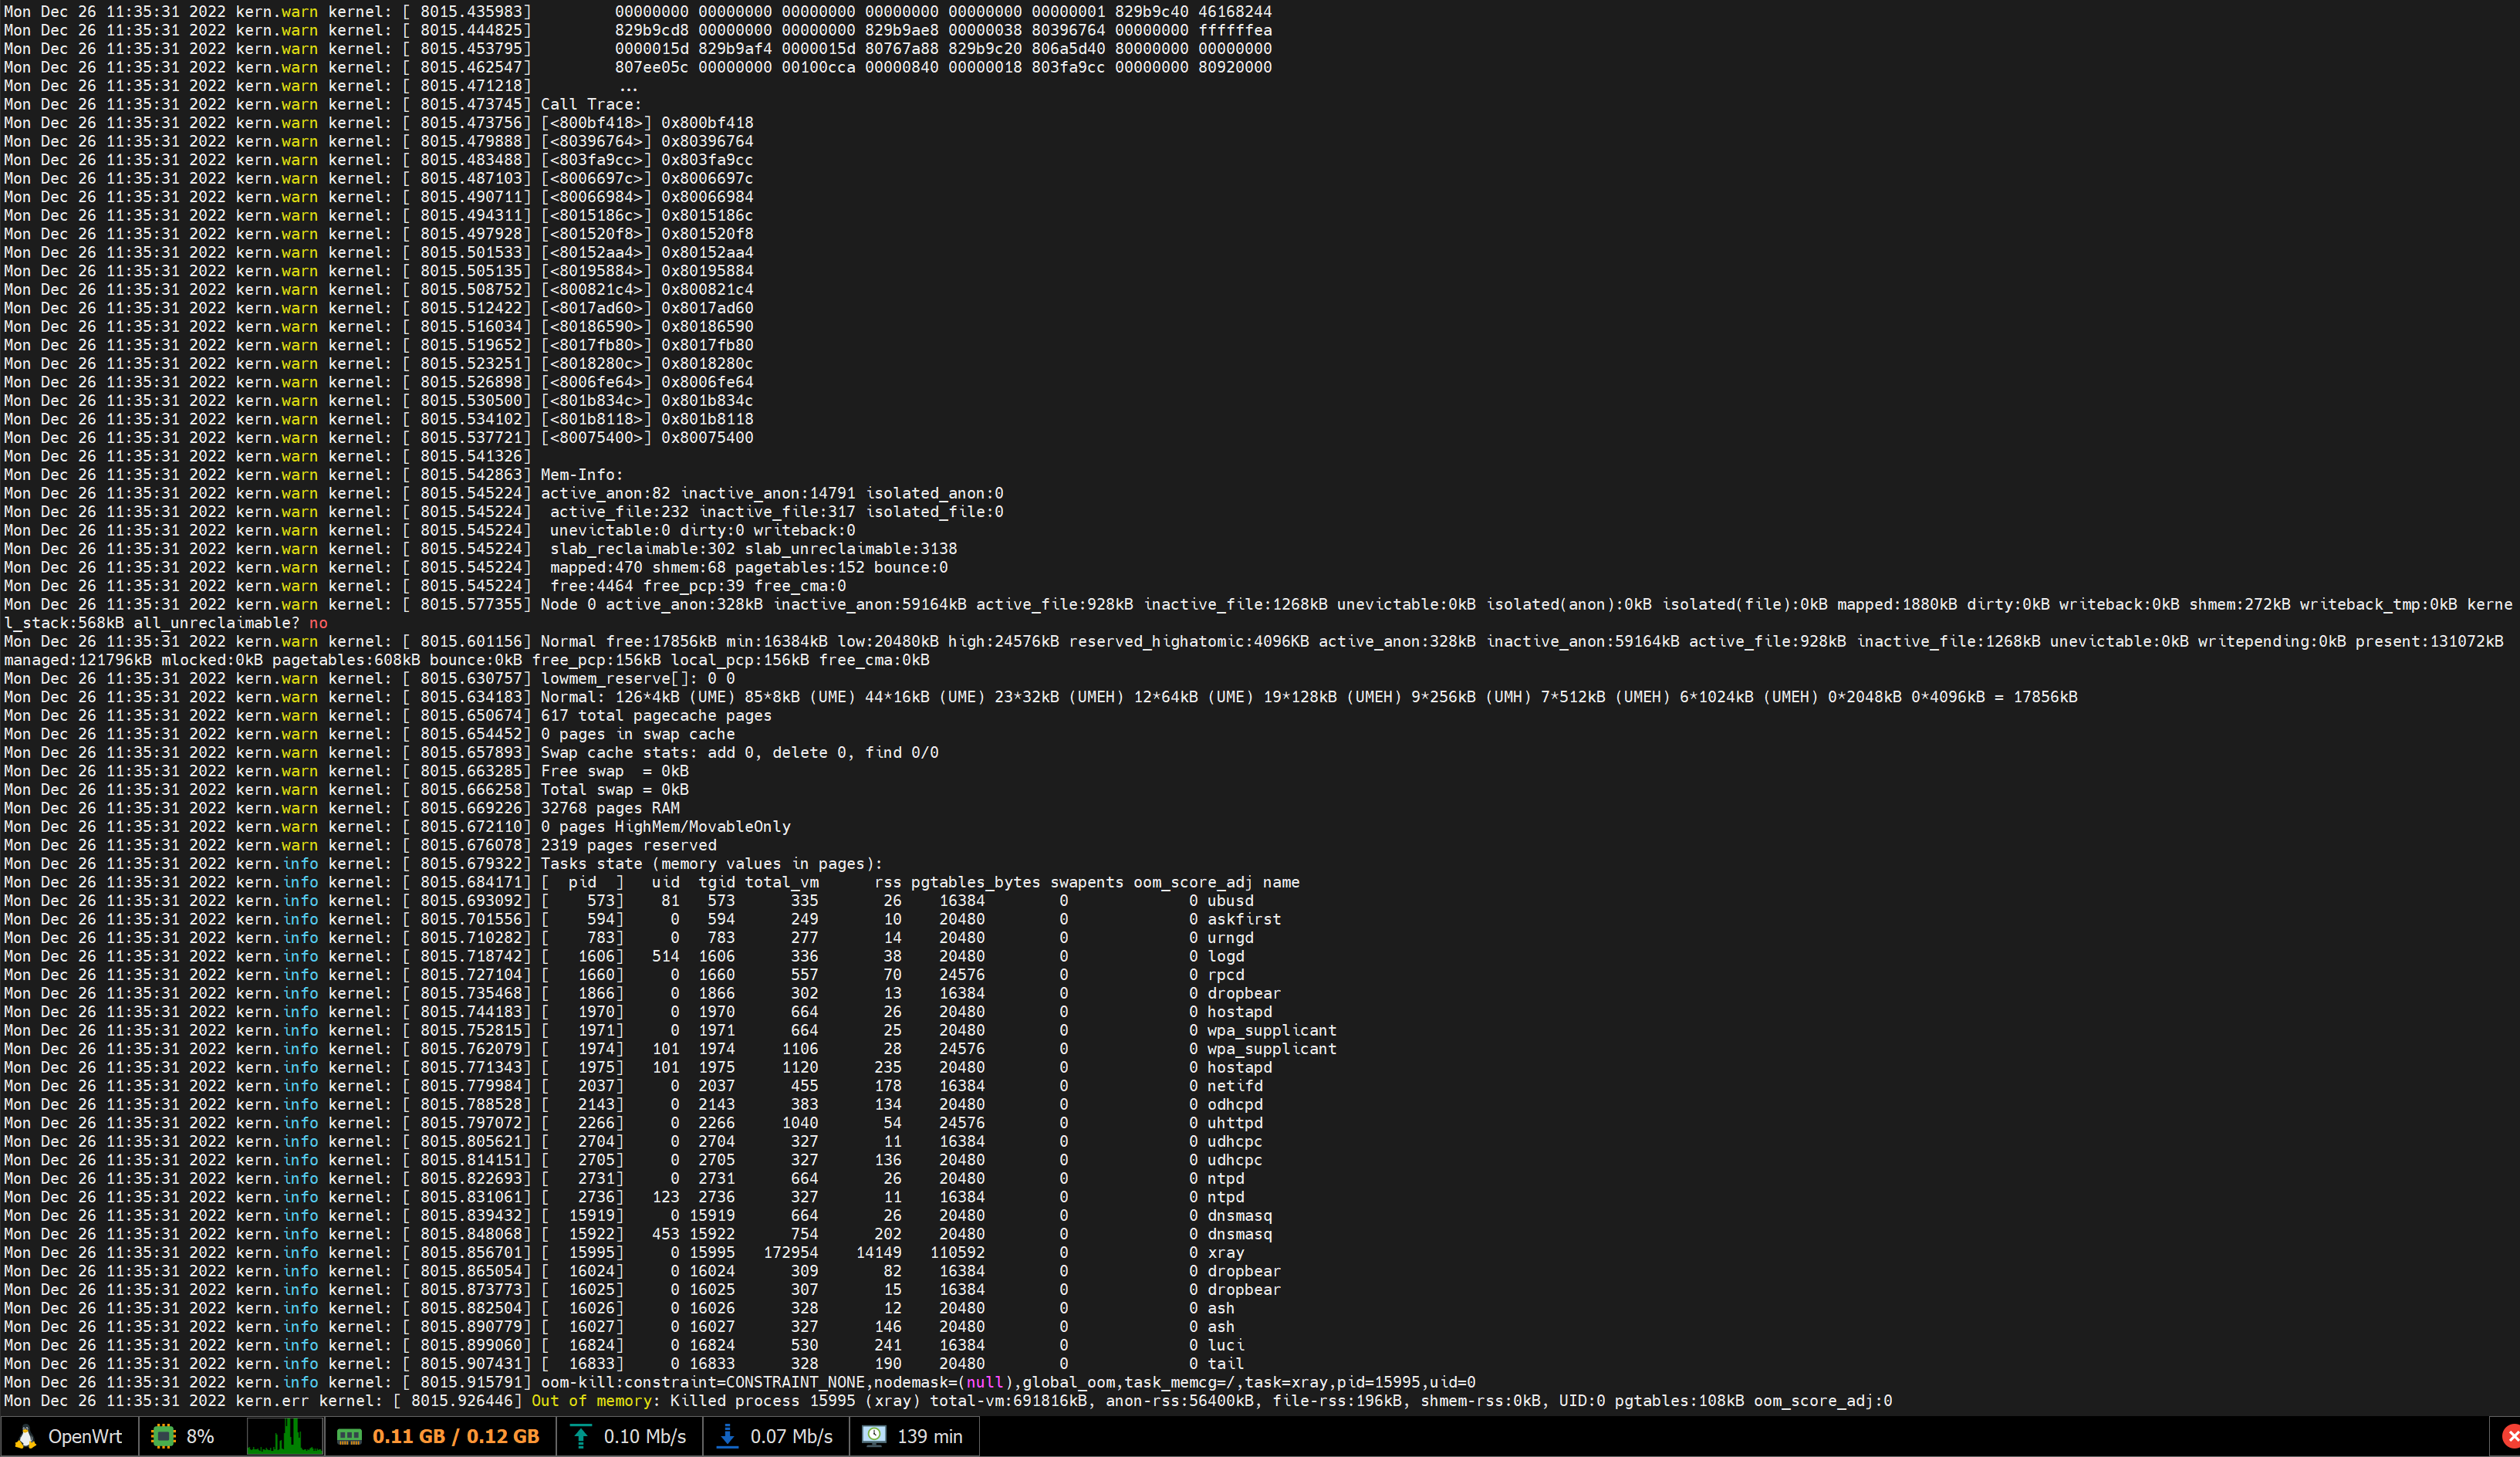The image size is (2520, 1457).
Task: Click the 0.07 Mb/s download speed
Action: pos(791,1437)
